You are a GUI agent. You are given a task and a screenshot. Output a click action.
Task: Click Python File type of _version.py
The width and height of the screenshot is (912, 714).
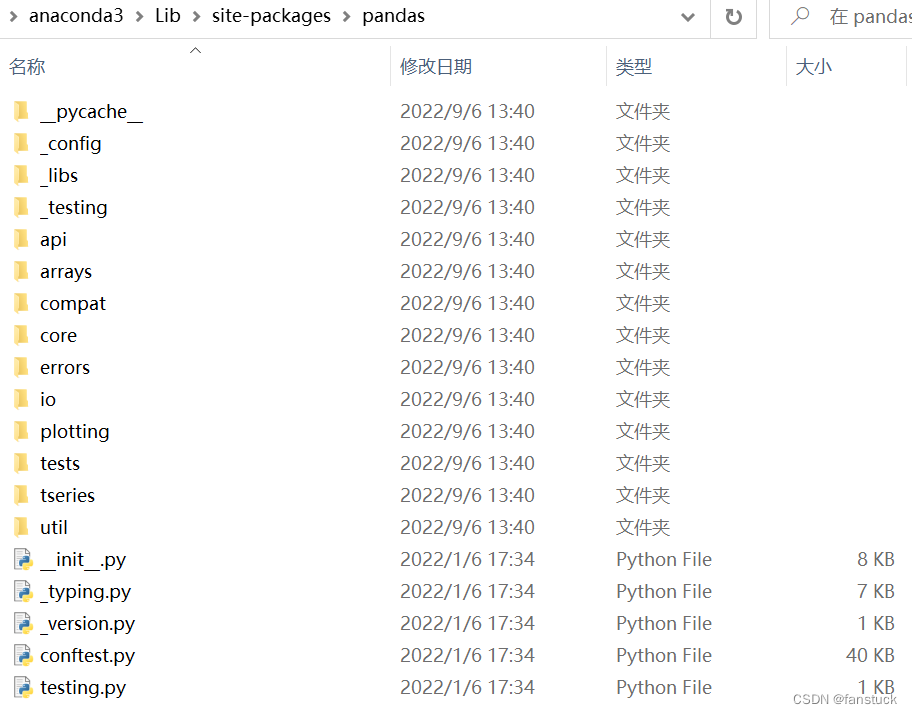664,623
